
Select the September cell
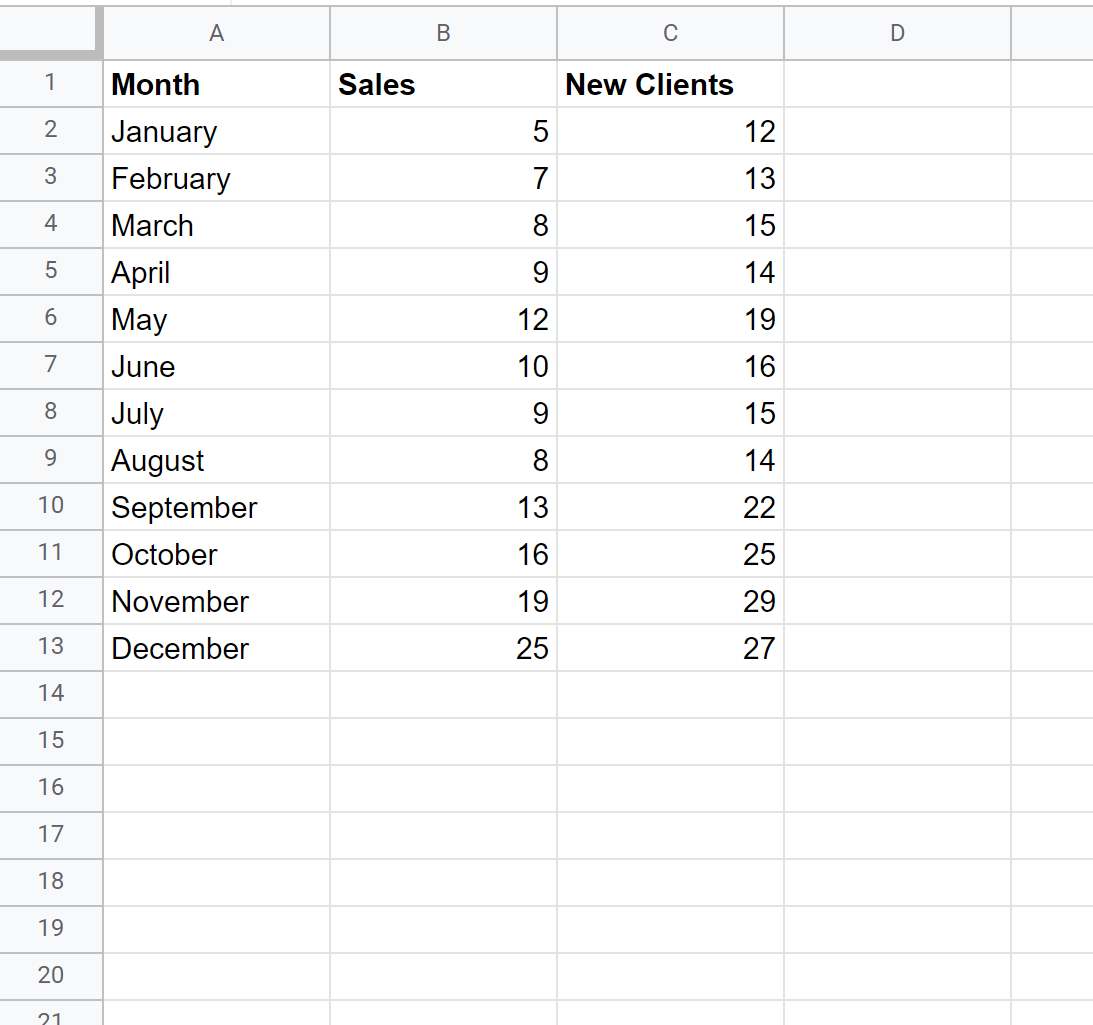coord(216,507)
